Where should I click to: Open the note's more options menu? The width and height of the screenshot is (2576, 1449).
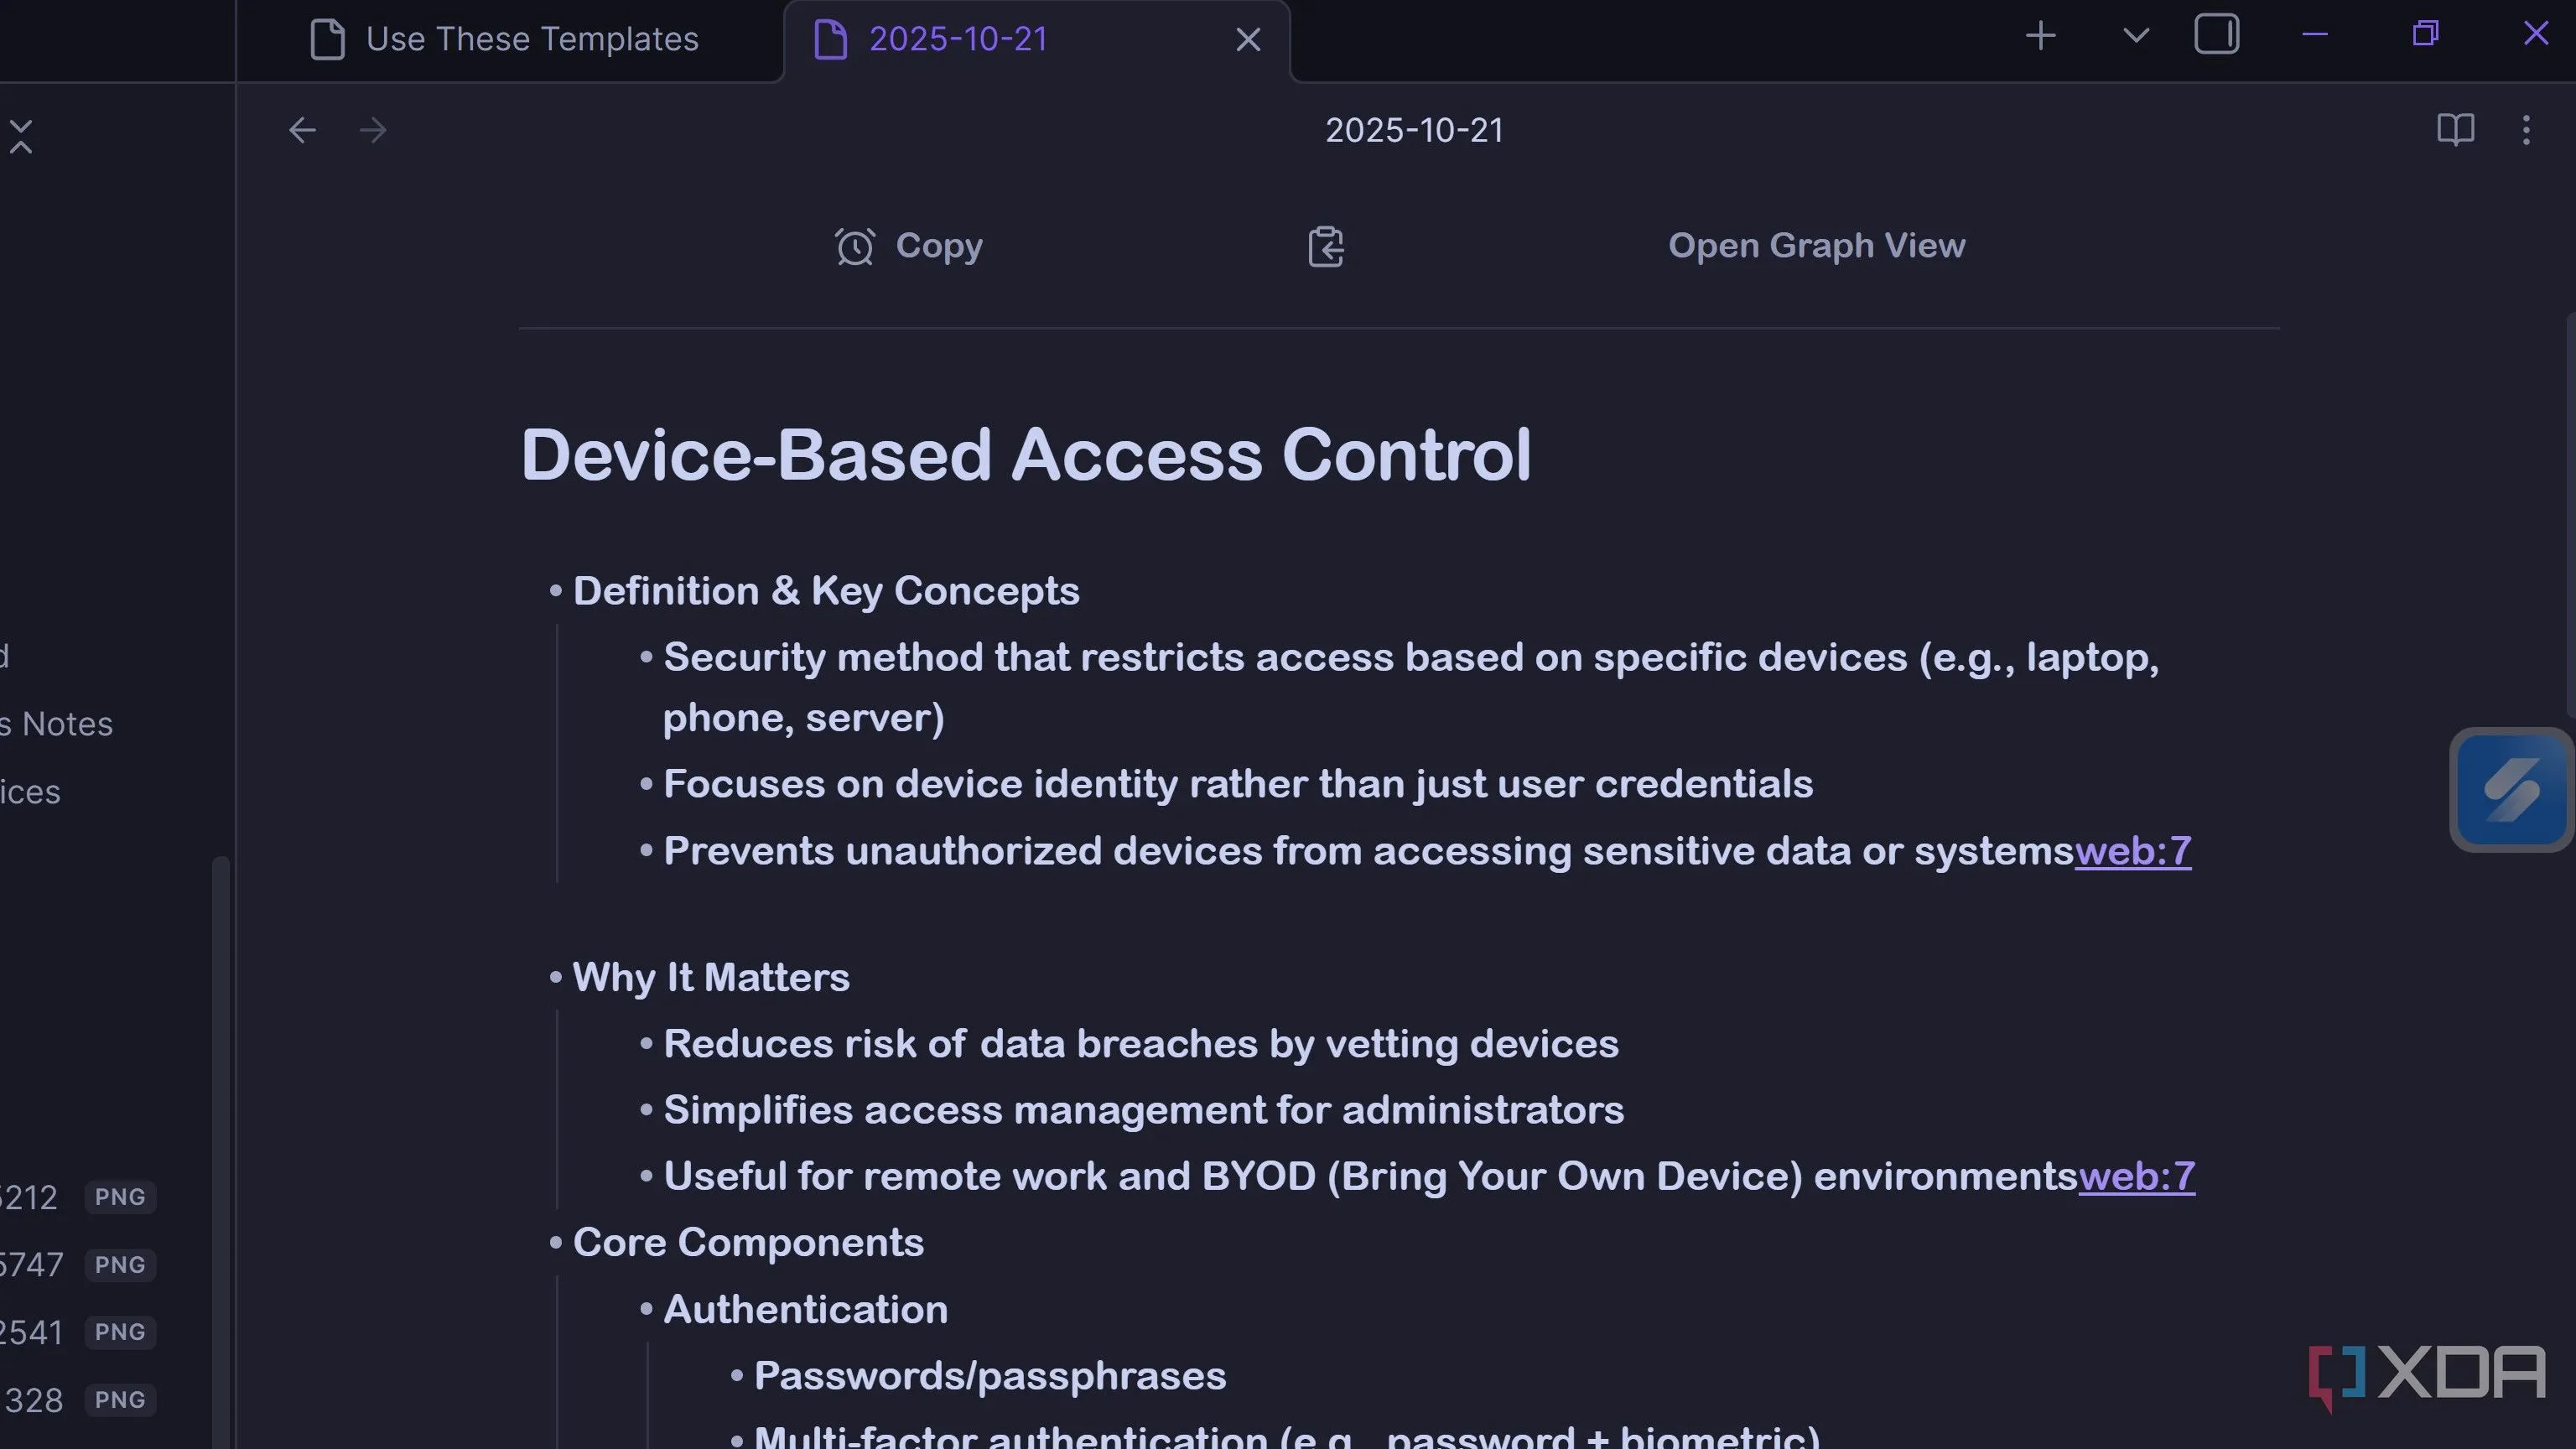click(2526, 130)
